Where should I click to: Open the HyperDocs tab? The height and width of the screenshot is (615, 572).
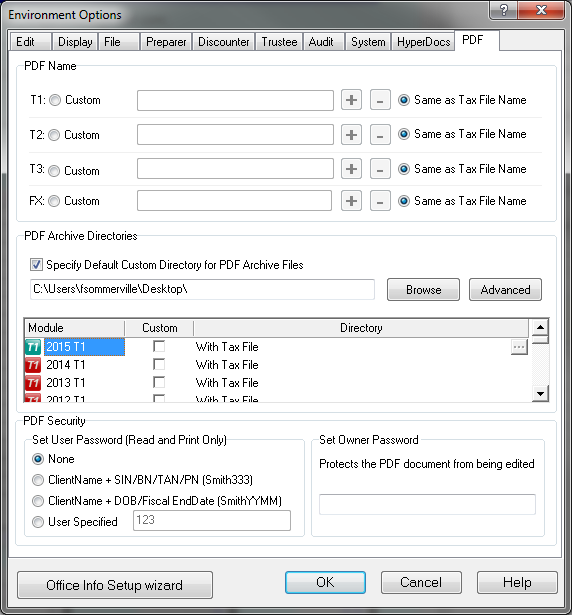[423, 42]
